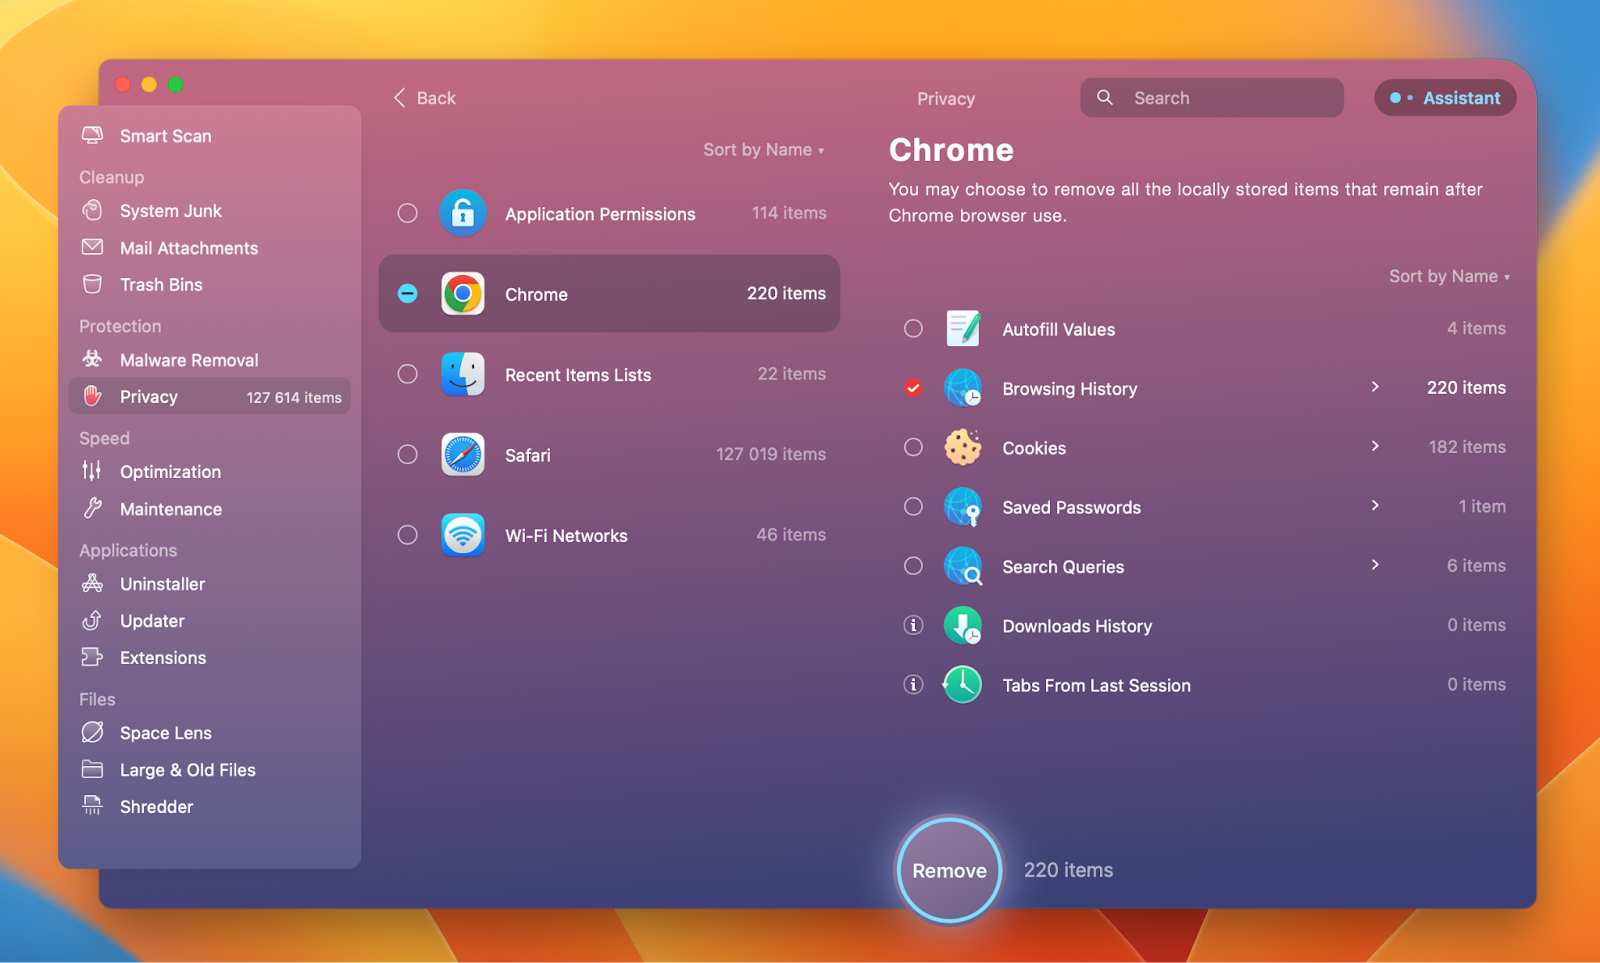
Task: Click the Saved Passwords key icon
Action: 961,507
